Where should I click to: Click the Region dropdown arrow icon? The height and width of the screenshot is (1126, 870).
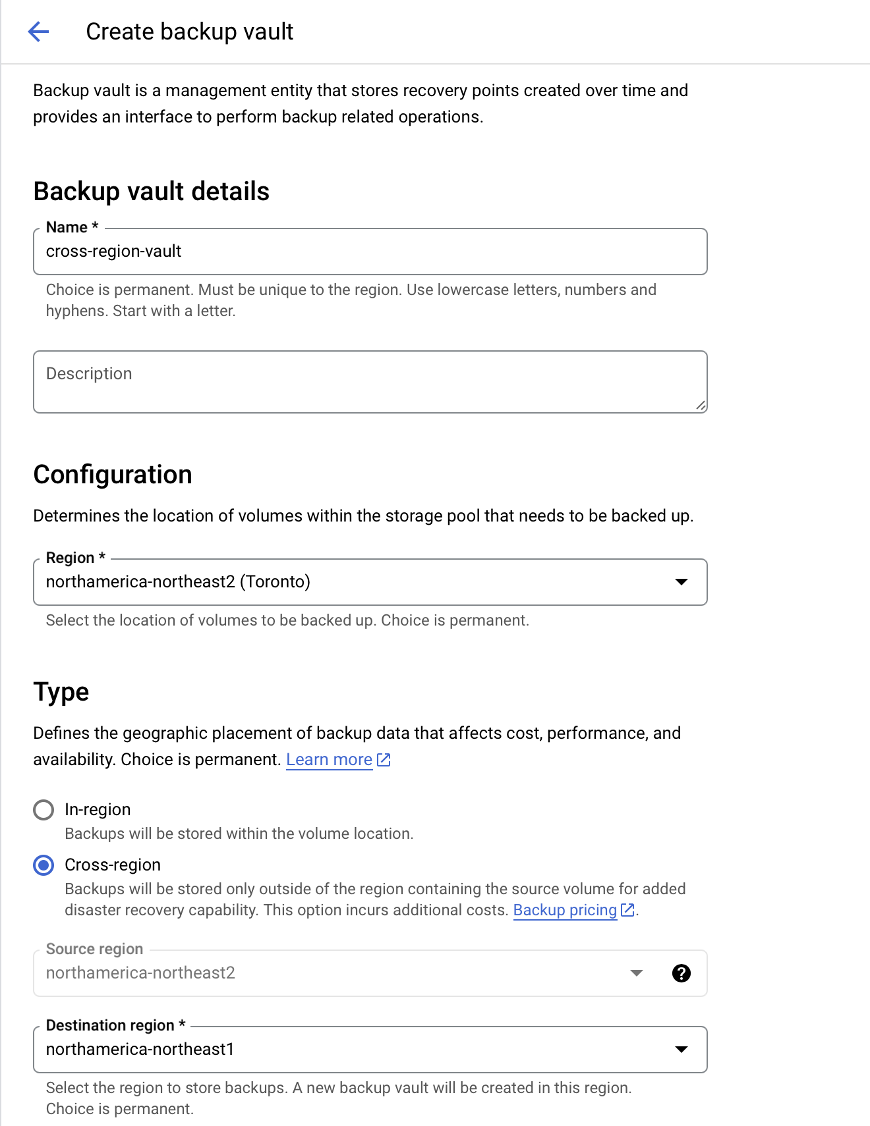coord(681,582)
